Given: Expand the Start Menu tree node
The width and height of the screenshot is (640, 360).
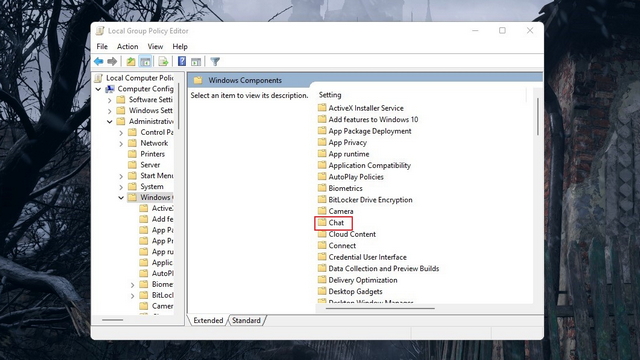Looking at the screenshot, I should 121,176.
